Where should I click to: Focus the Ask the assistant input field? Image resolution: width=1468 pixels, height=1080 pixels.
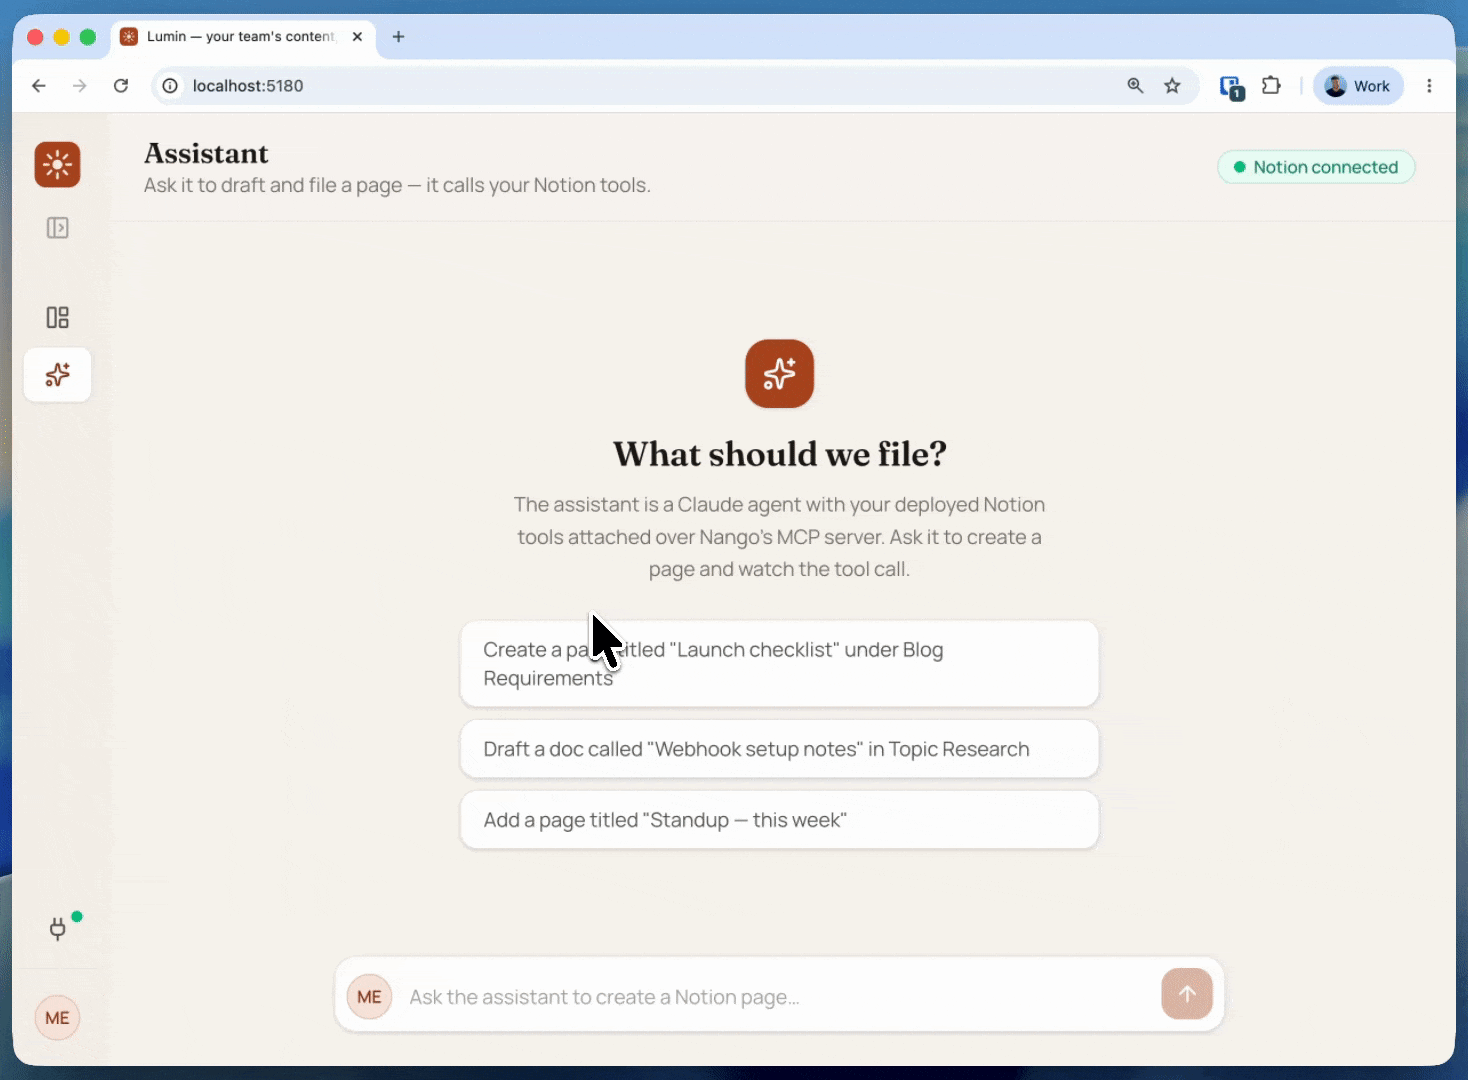pyautogui.click(x=780, y=997)
